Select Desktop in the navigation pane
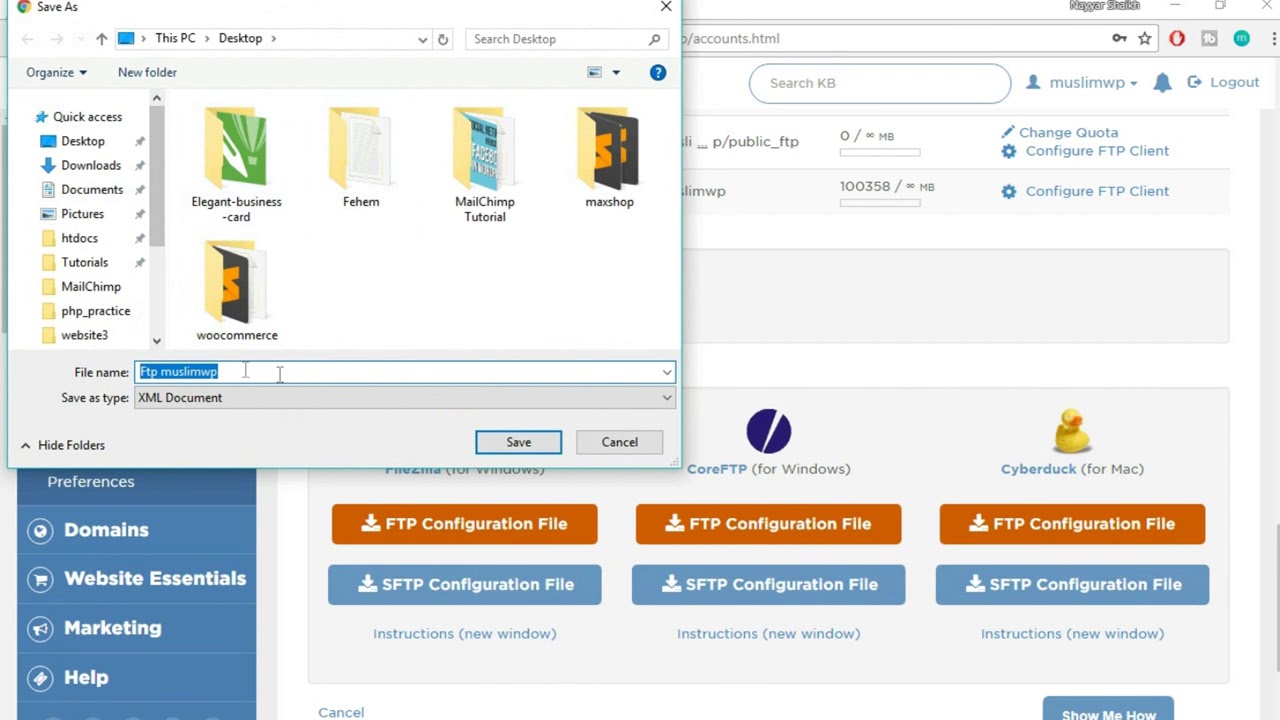The height and width of the screenshot is (720, 1280). [83, 141]
